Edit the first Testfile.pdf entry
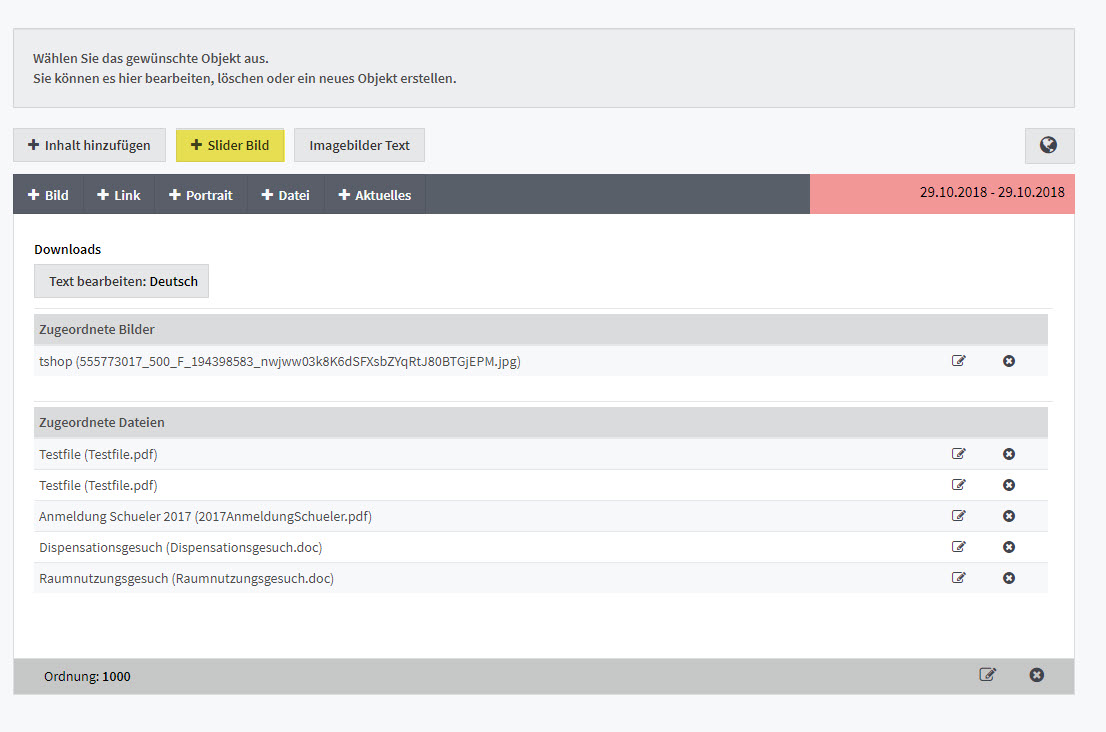This screenshot has width=1106, height=732. [x=959, y=454]
